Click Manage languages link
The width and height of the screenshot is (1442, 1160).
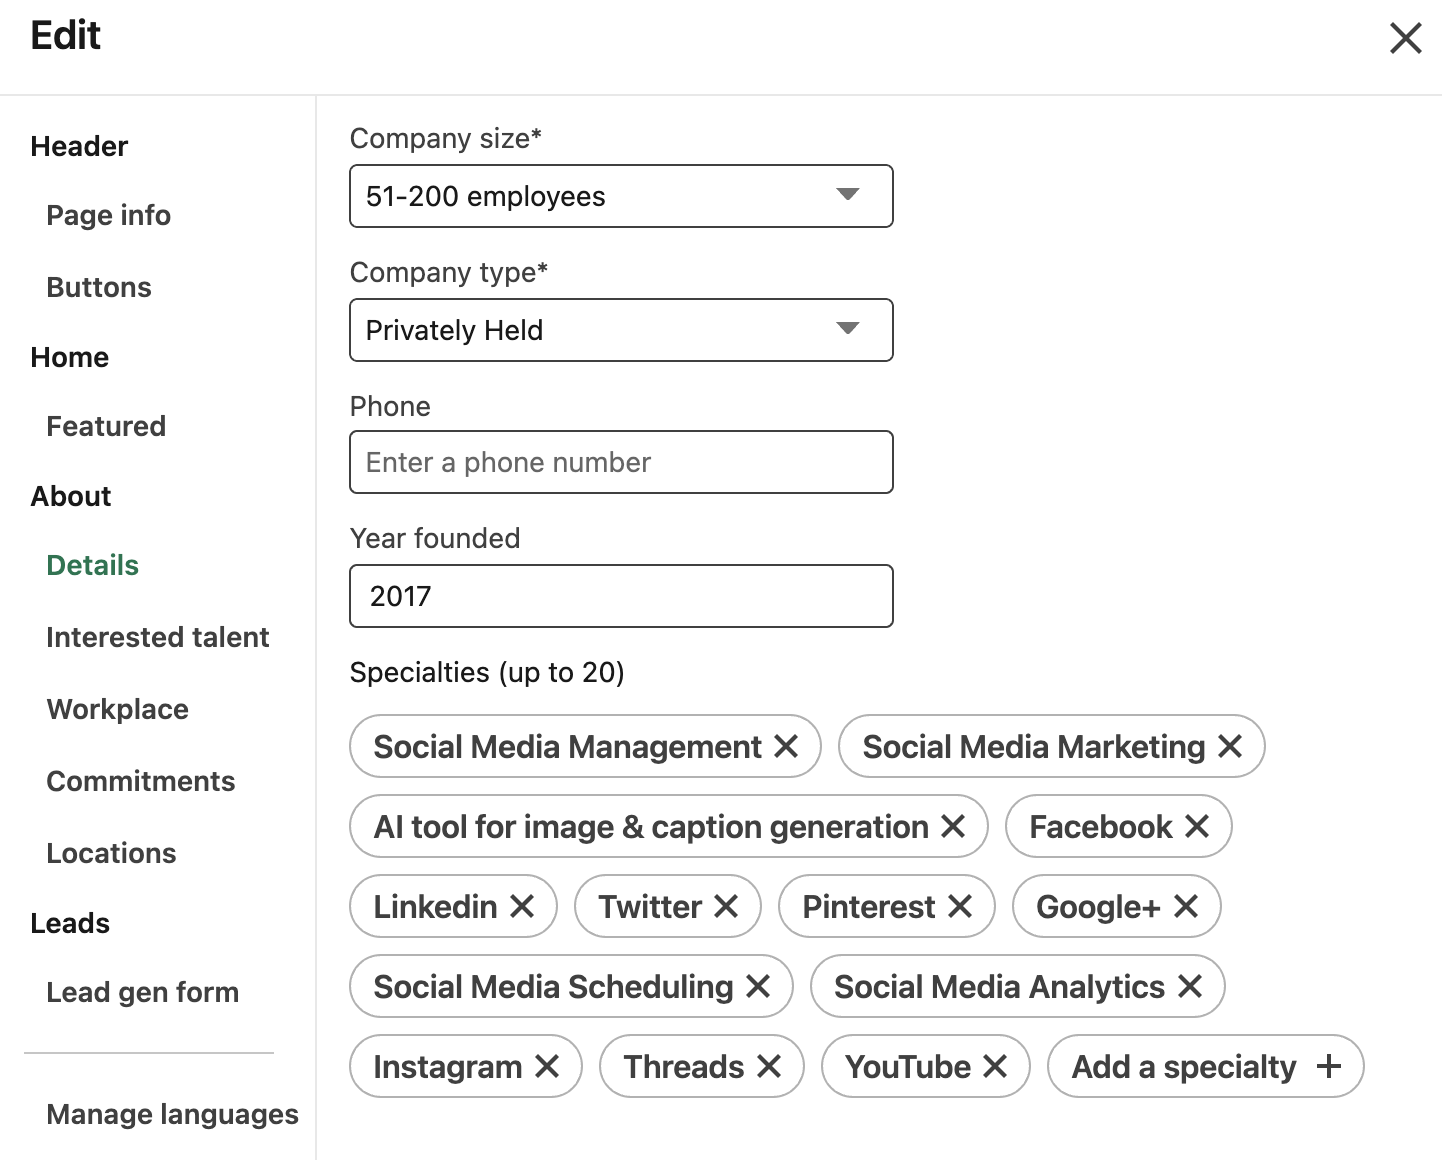coord(173,1114)
